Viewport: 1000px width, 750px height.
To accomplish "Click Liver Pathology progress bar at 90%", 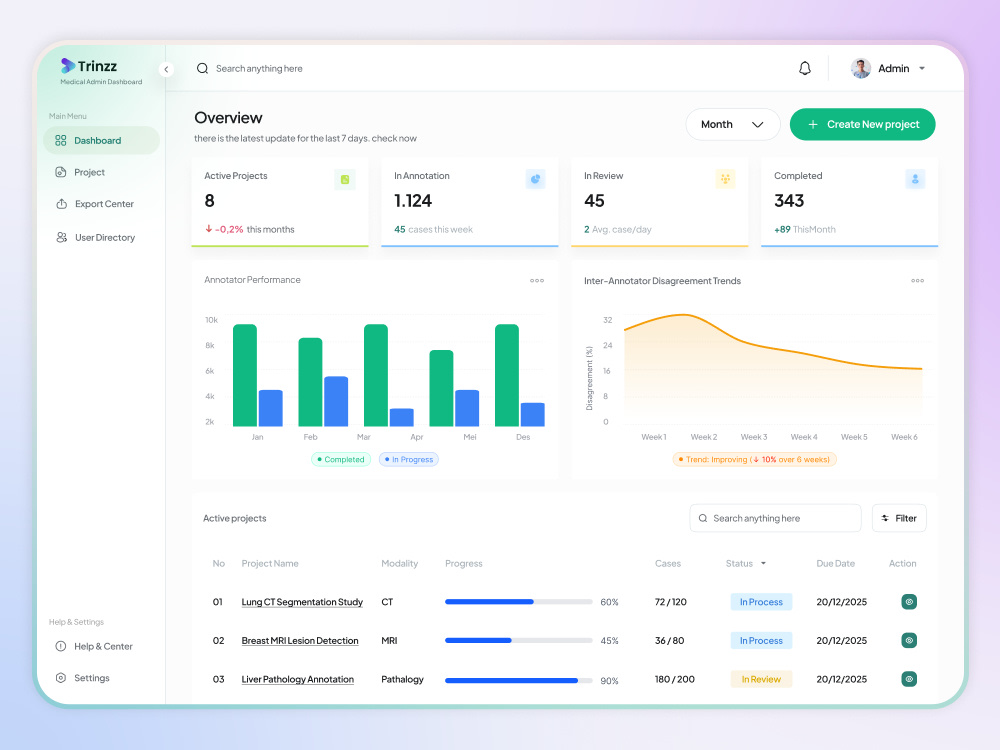I will pyautogui.click(x=518, y=680).
